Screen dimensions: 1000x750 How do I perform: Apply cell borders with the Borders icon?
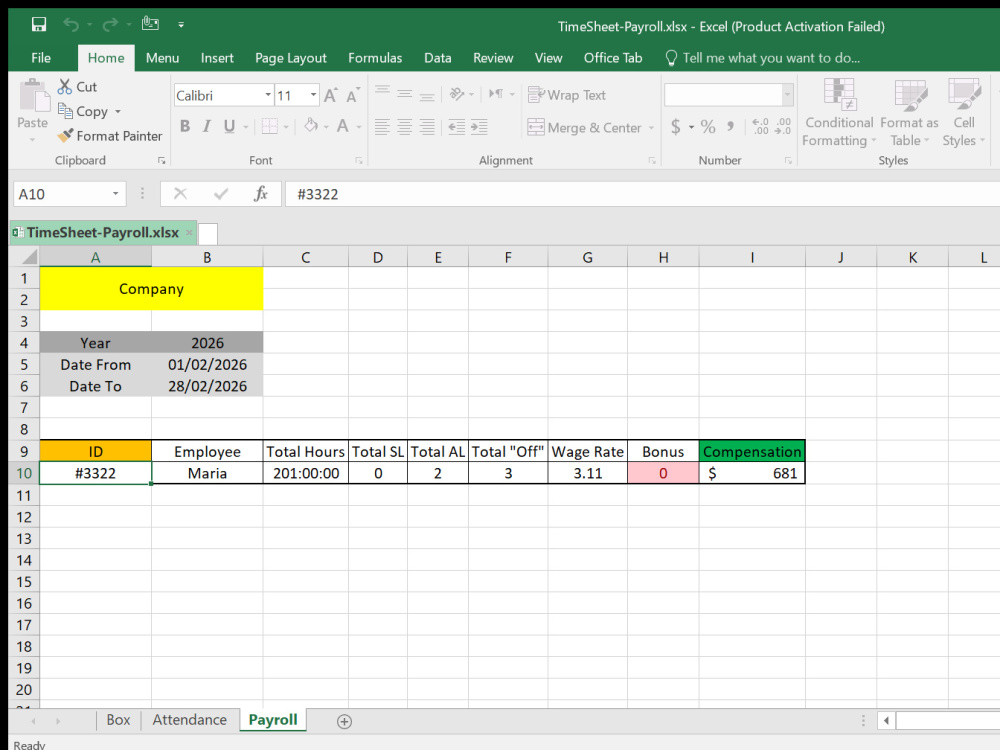(x=270, y=126)
